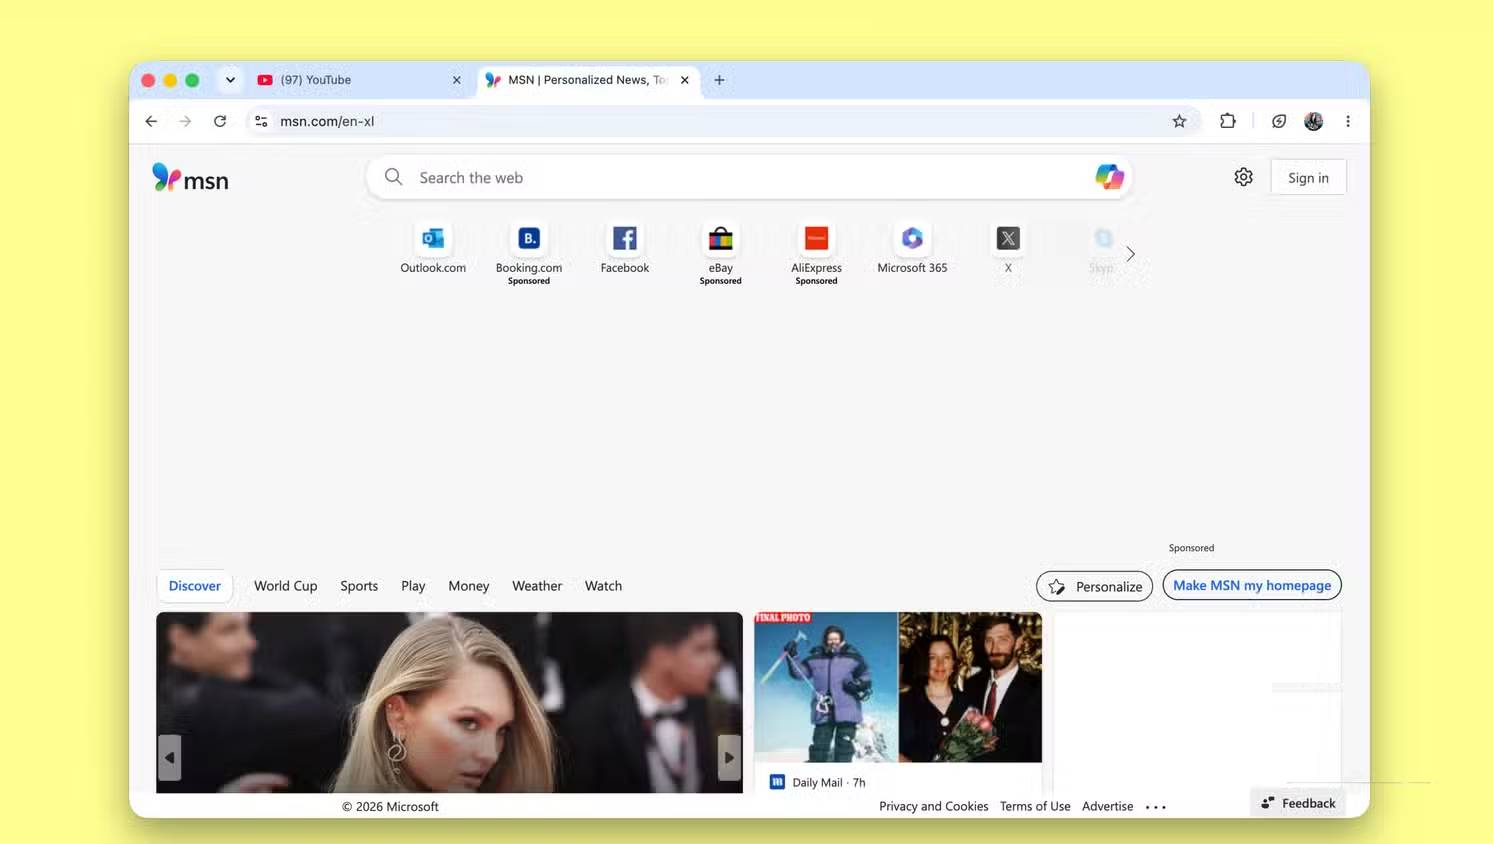
Task: Open MSN settings gear icon
Action: tap(1243, 177)
